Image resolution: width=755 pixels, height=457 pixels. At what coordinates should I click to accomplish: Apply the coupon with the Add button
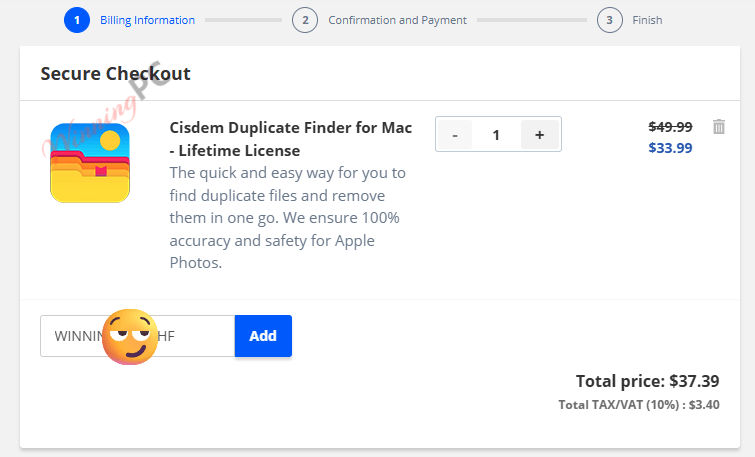click(x=263, y=336)
